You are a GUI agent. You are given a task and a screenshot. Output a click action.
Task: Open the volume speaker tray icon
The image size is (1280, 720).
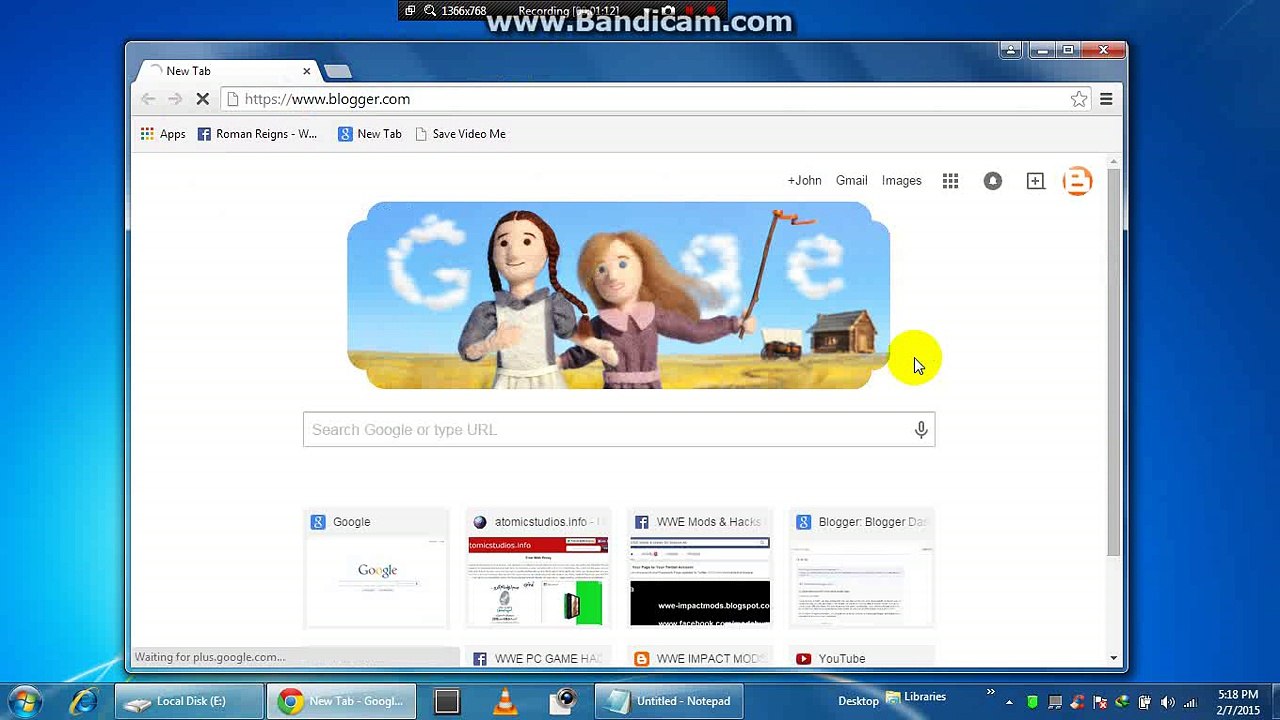point(1167,702)
